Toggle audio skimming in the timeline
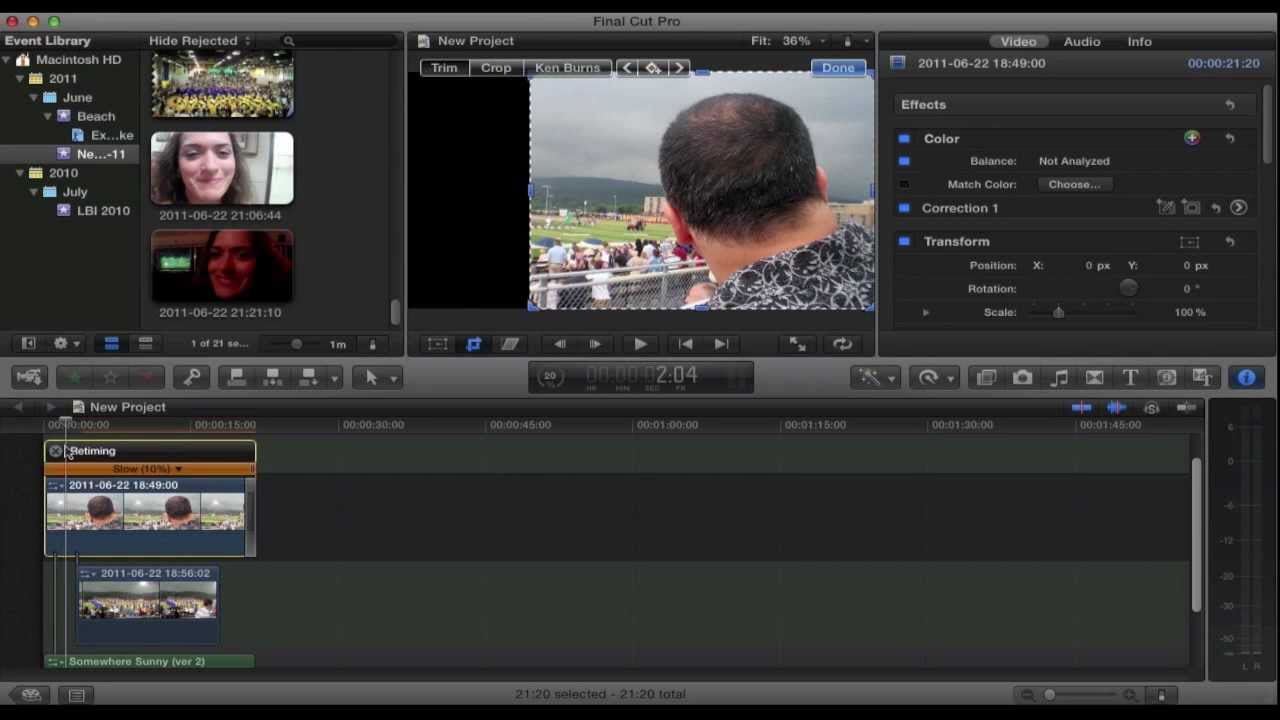 [1116, 407]
